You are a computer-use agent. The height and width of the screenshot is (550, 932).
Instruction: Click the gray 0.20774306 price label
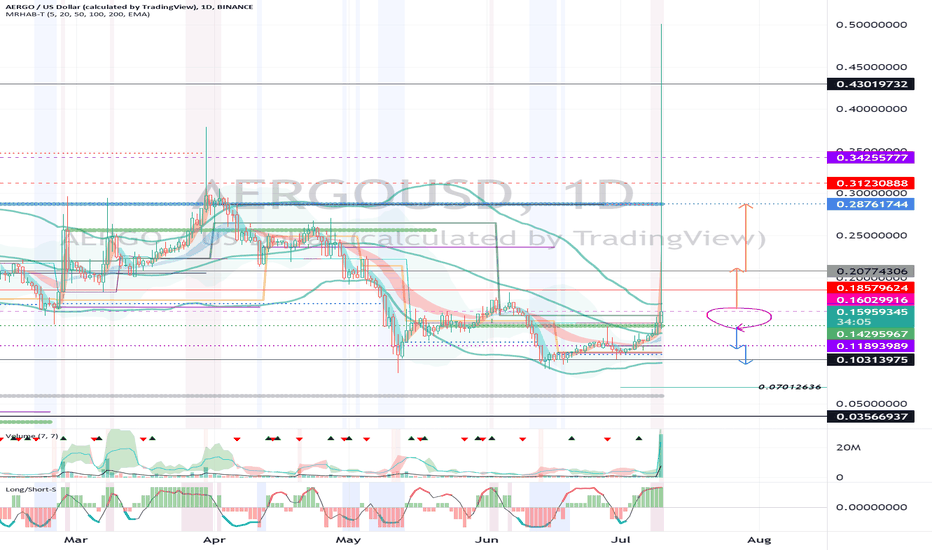[x=871, y=271]
